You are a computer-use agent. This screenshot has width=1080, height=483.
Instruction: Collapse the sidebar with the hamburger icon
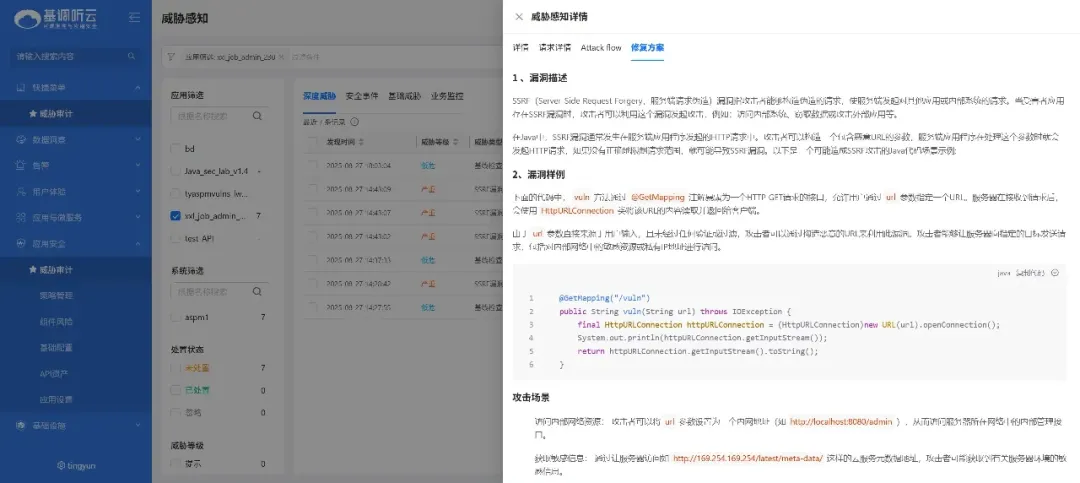pyautogui.click(x=135, y=18)
